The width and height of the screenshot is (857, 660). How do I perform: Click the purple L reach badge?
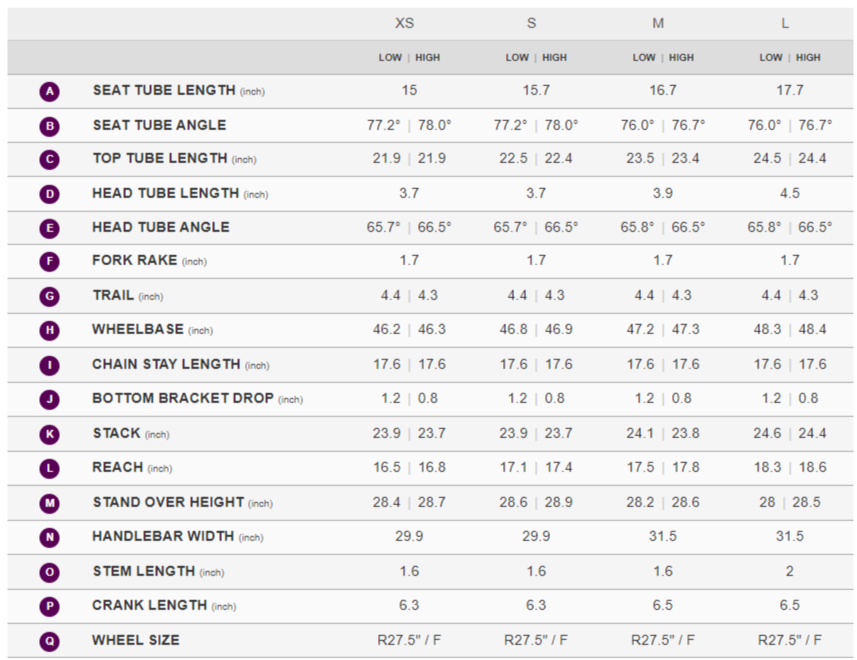(49, 468)
